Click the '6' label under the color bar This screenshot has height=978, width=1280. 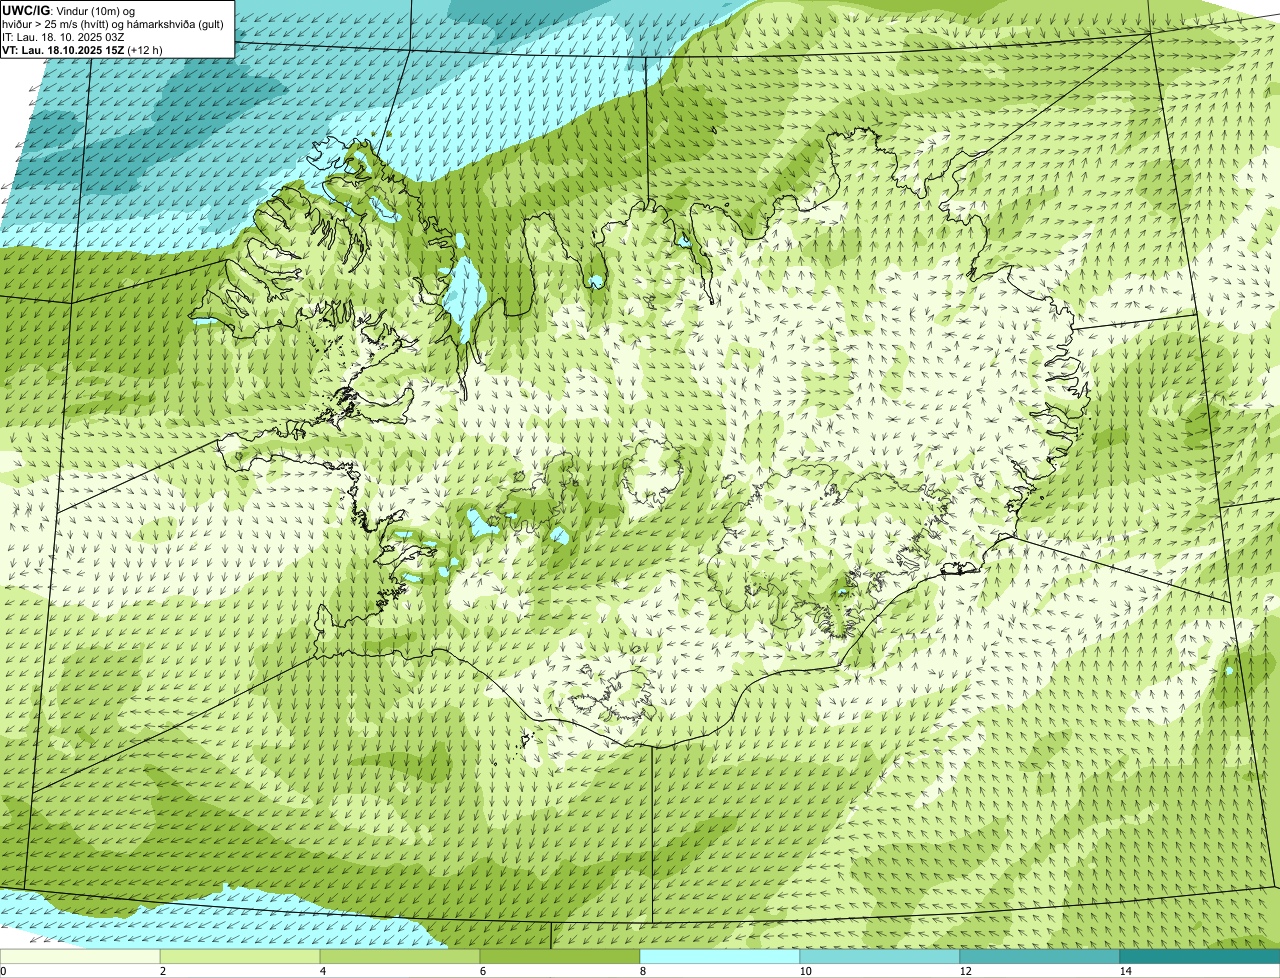pos(482,971)
